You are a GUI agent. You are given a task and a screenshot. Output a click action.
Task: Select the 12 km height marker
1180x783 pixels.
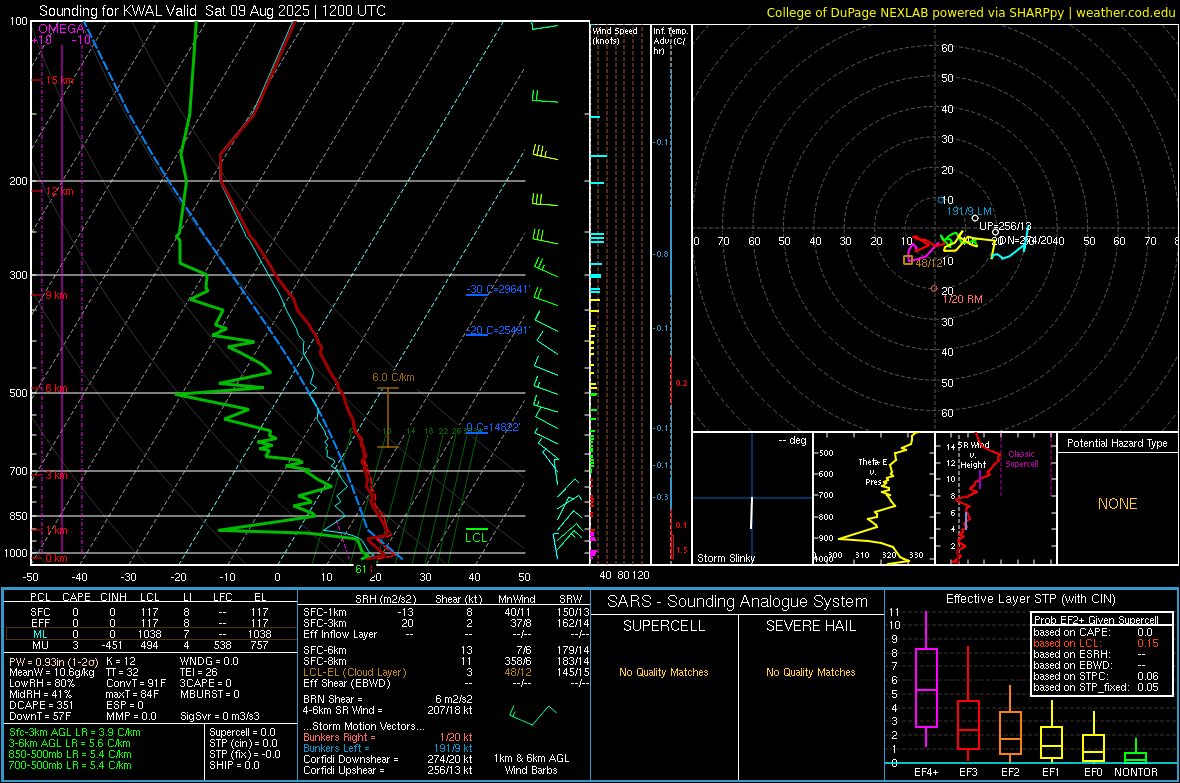(57, 191)
